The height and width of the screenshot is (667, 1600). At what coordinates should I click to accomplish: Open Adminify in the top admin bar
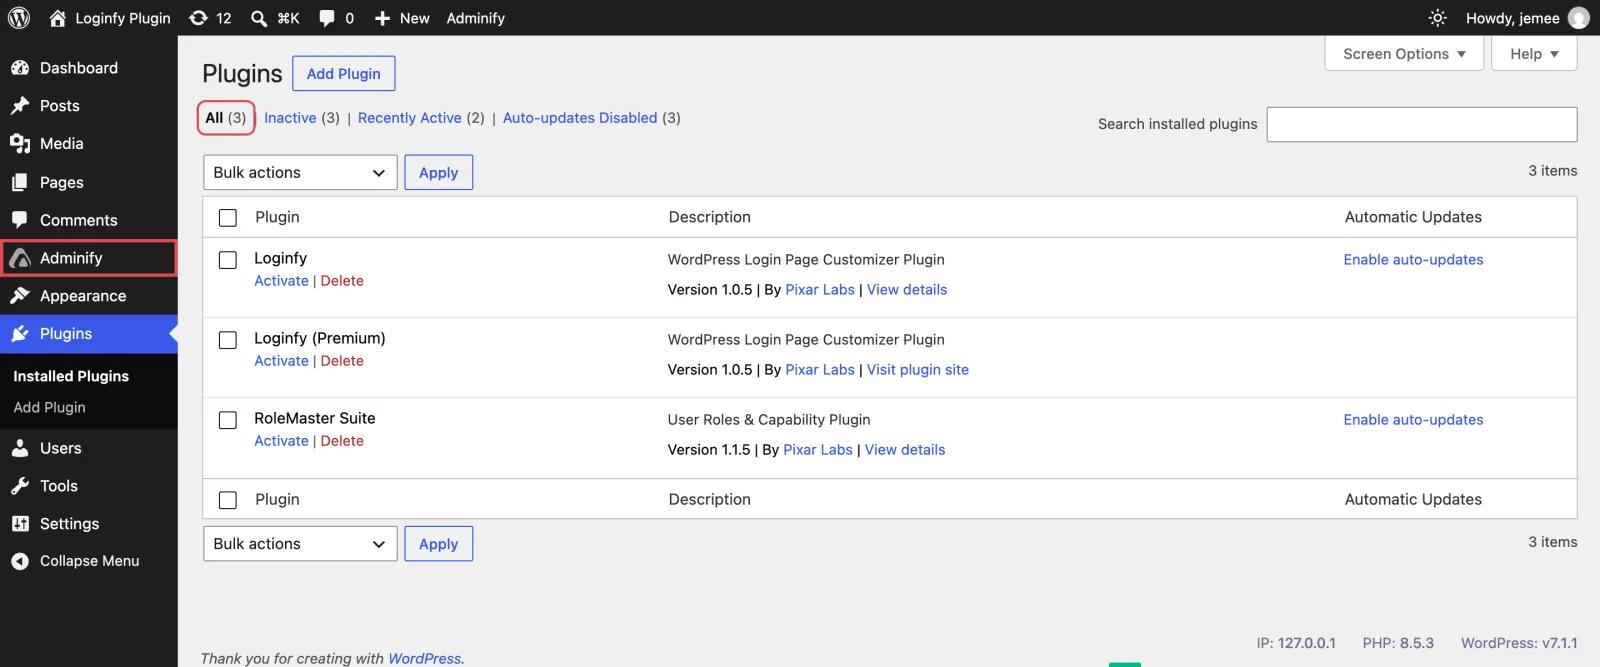(475, 18)
